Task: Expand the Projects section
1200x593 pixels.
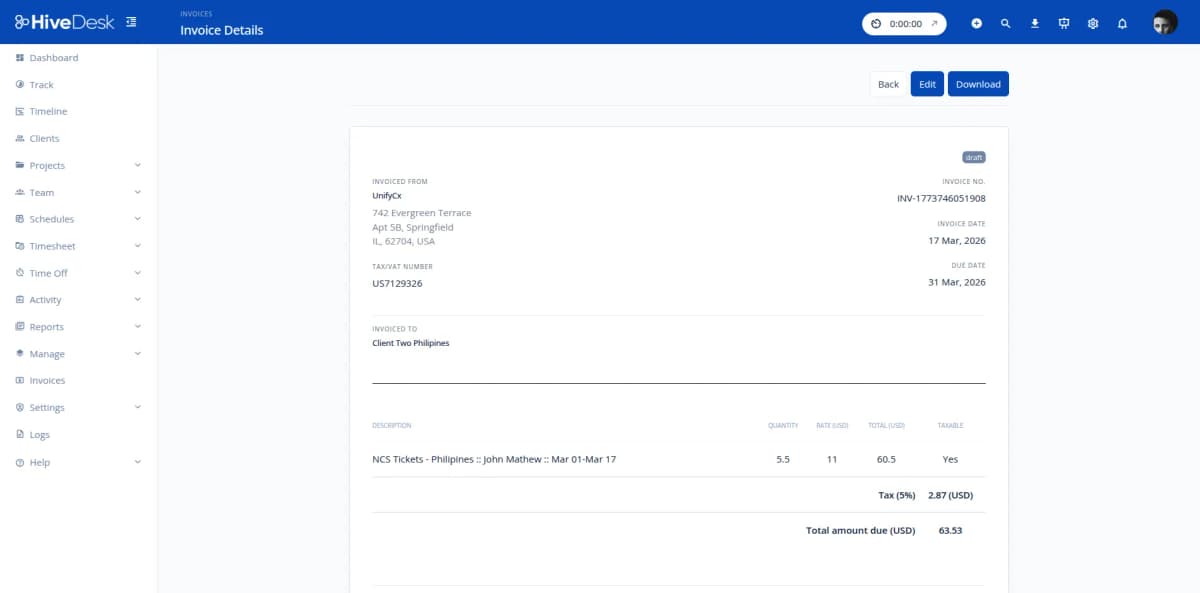Action: pyautogui.click(x=47, y=165)
